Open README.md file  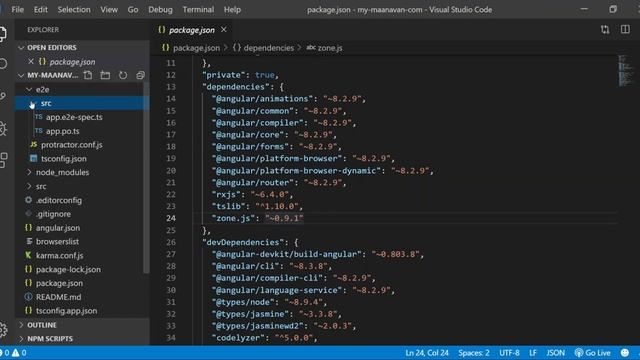point(58,297)
